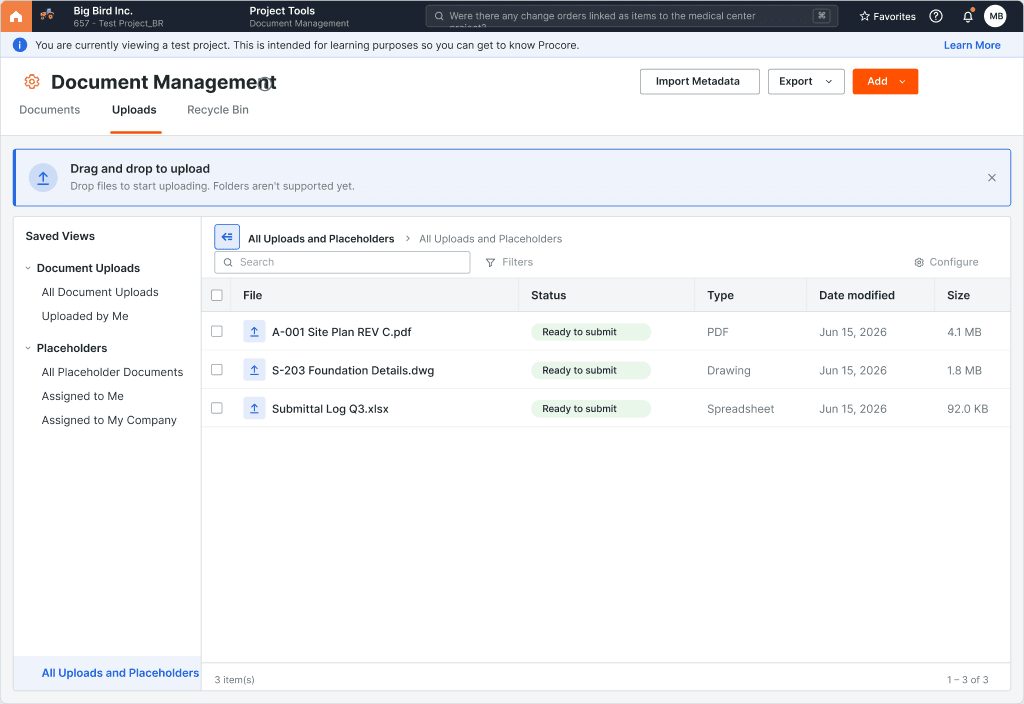
Task: Click Ready to submit status for S-203
Action: tap(590, 370)
